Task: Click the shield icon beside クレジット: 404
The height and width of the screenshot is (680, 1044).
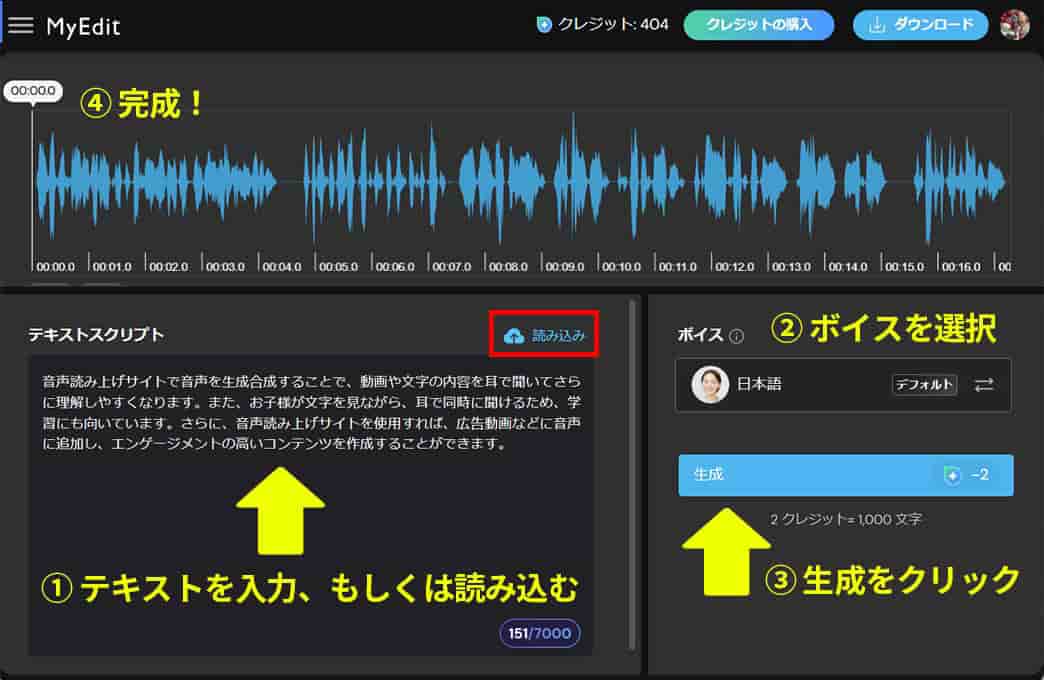Action: 544,25
